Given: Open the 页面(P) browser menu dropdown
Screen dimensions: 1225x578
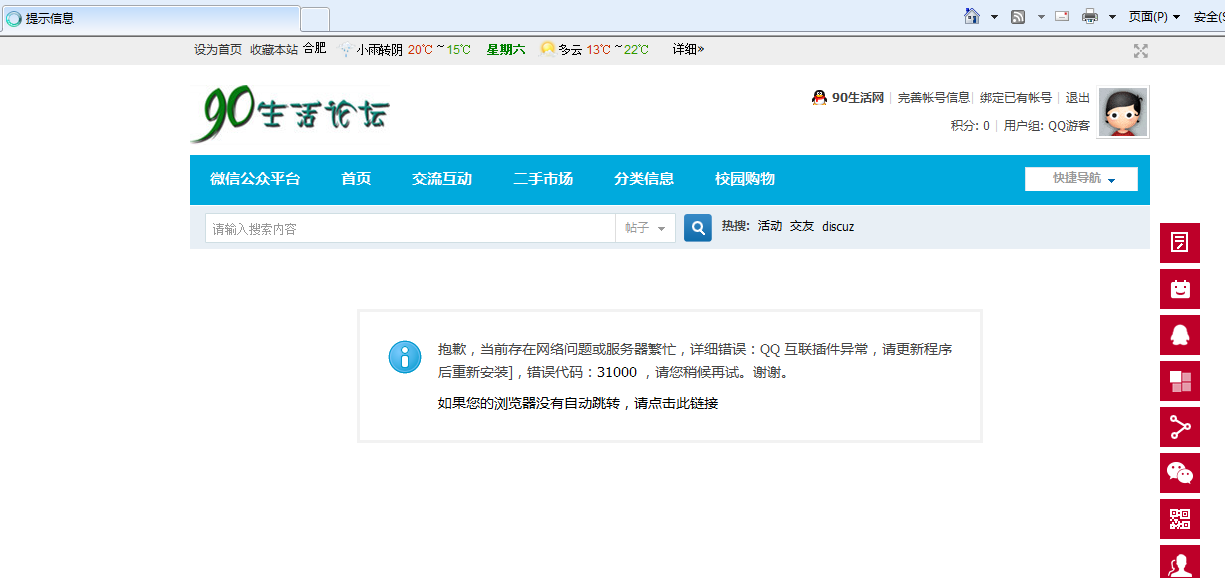Looking at the screenshot, I should (1154, 16).
